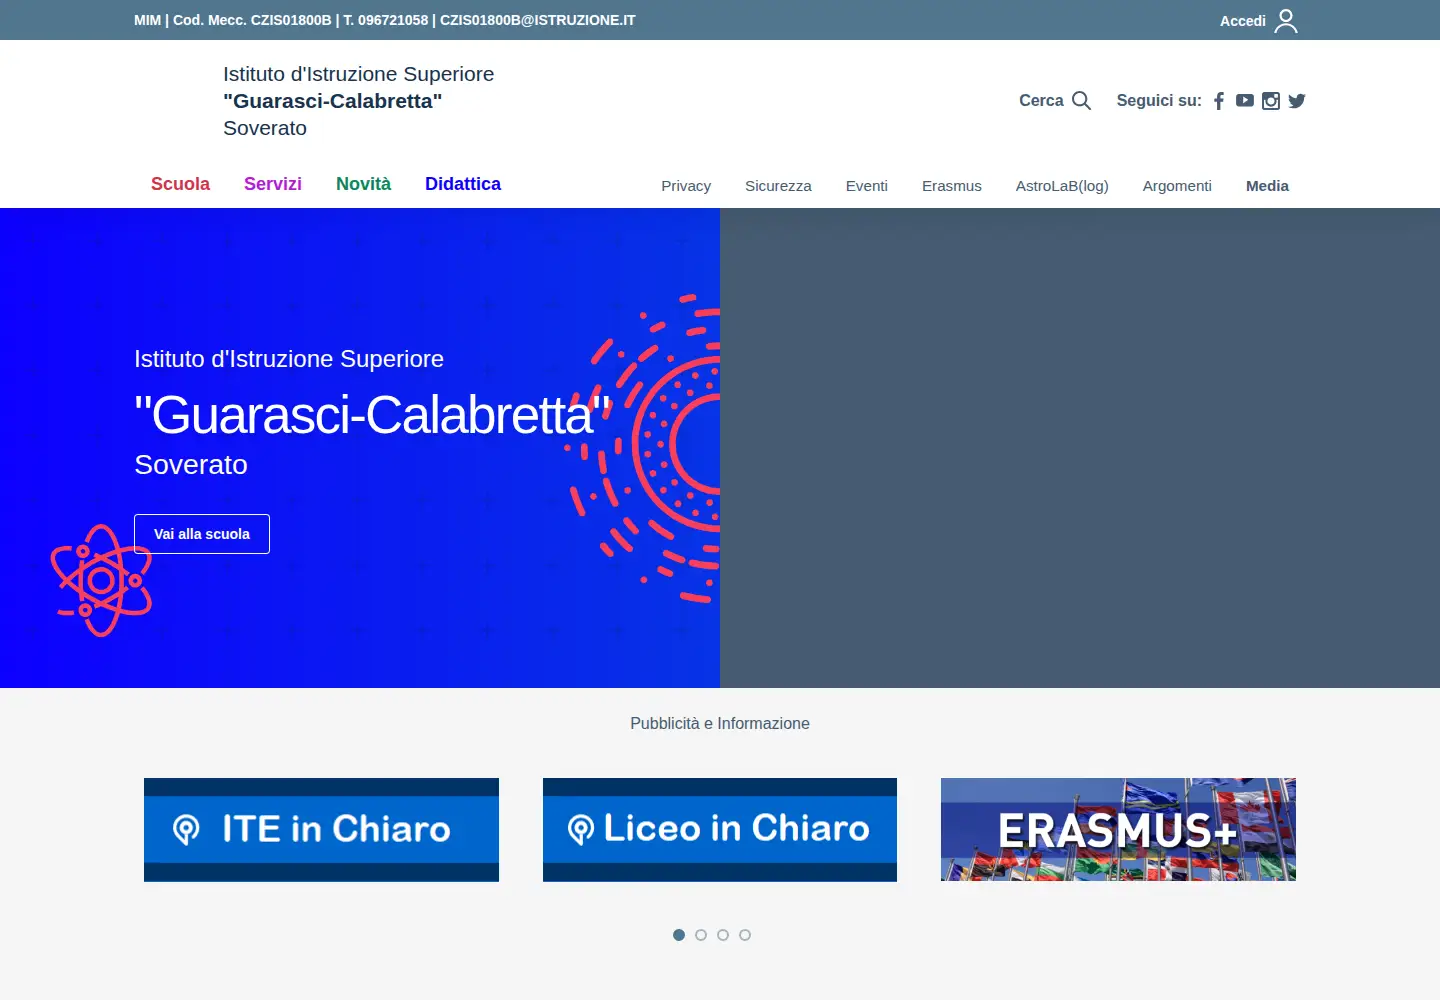Open the Servizi menu
The image size is (1440, 1000).
pos(273,184)
